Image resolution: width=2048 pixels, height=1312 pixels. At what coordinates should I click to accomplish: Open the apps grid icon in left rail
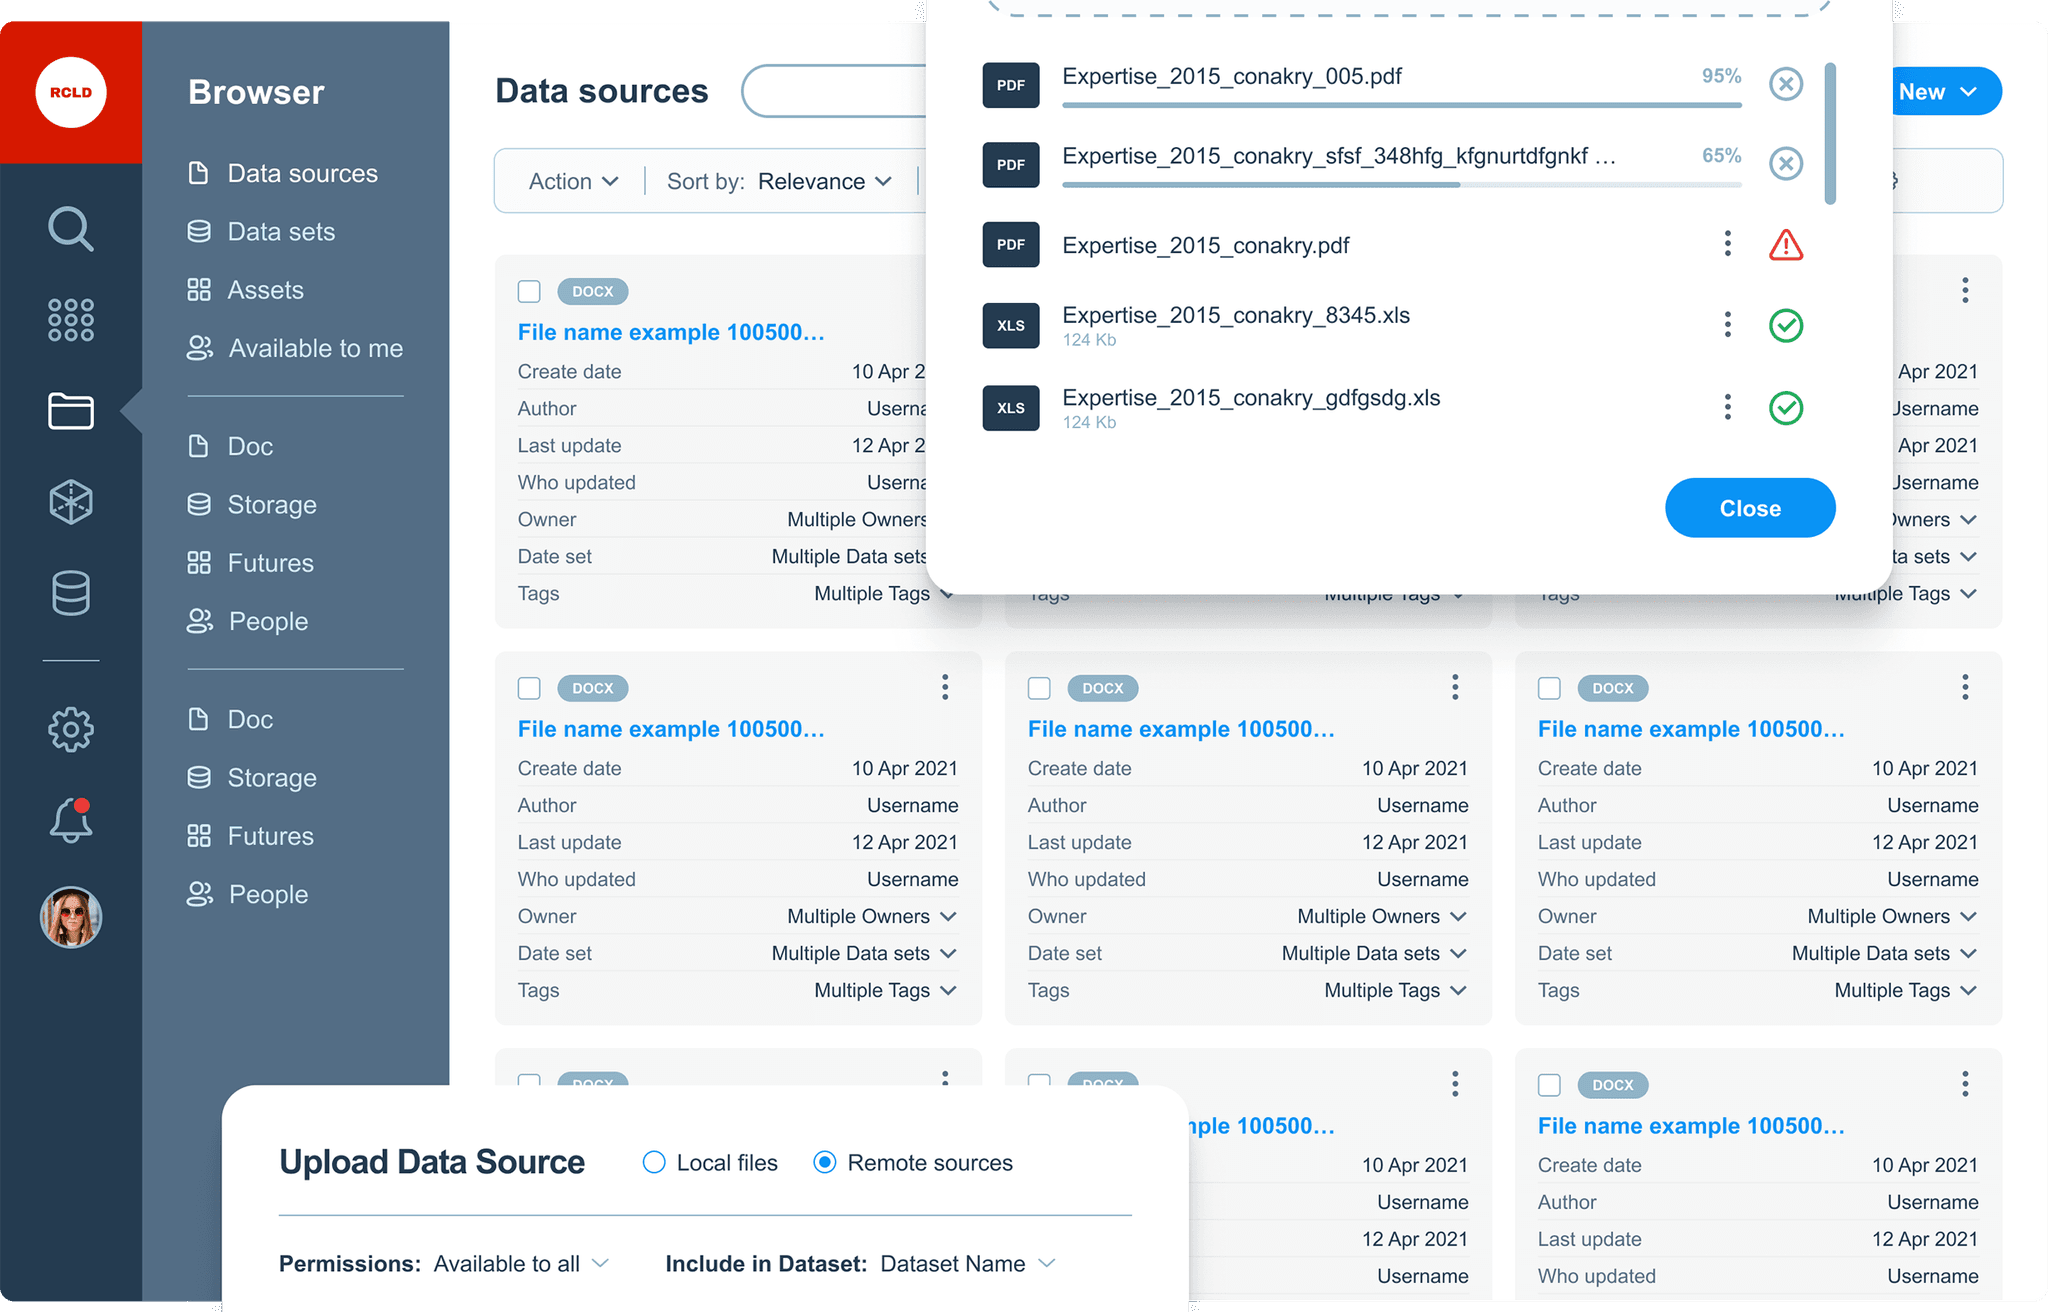coord(70,320)
